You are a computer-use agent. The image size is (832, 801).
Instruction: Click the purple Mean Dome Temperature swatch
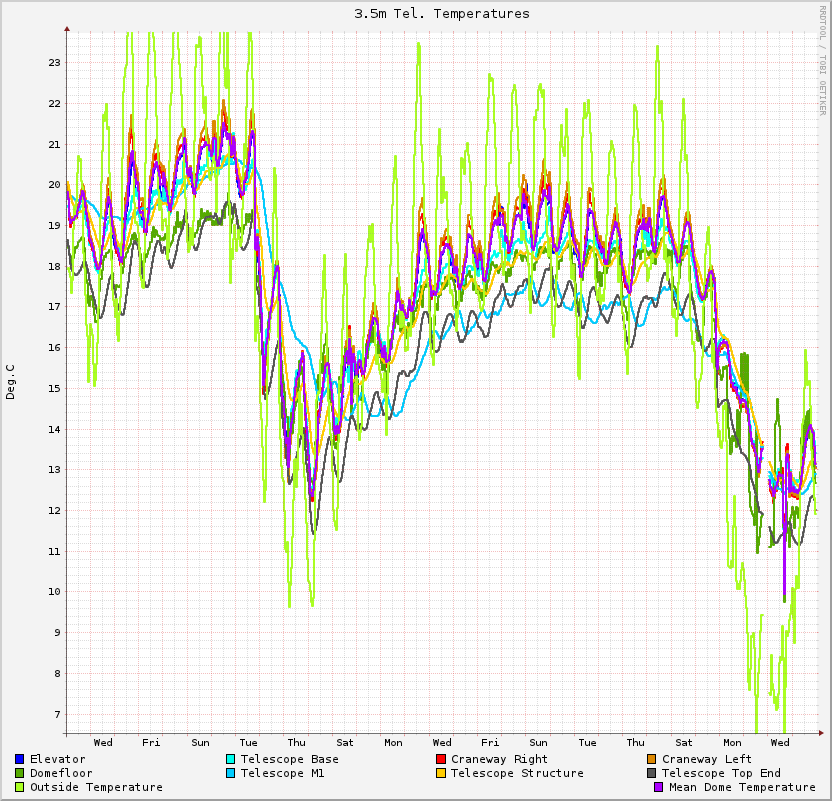pyautogui.click(x=659, y=787)
